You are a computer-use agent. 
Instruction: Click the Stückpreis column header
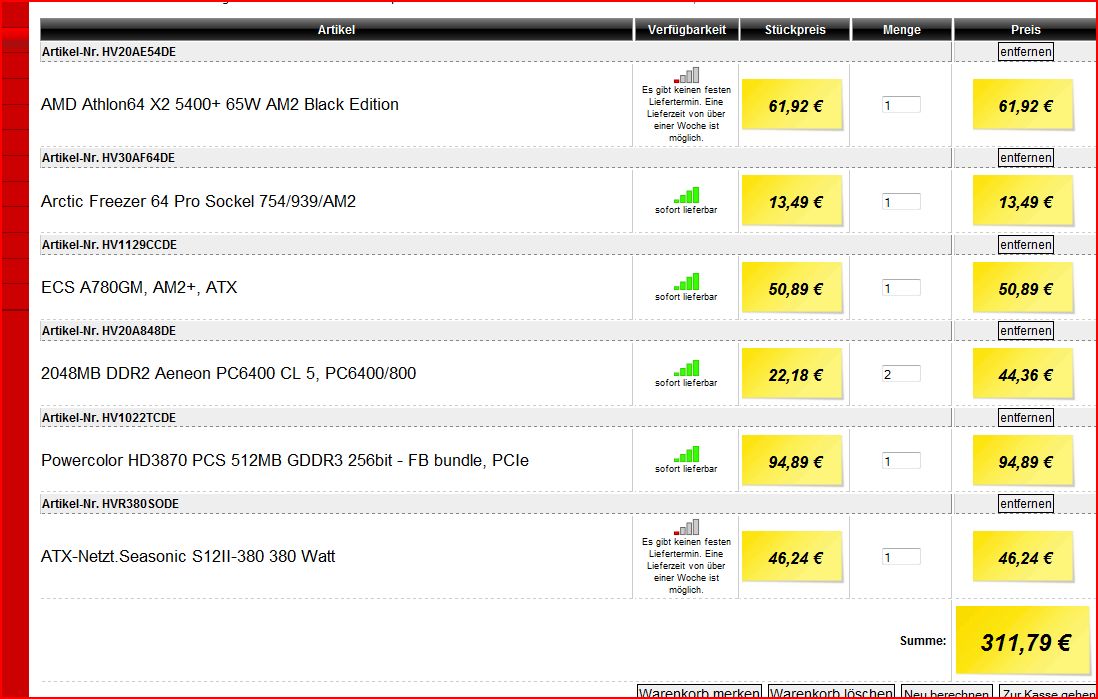tap(795, 29)
